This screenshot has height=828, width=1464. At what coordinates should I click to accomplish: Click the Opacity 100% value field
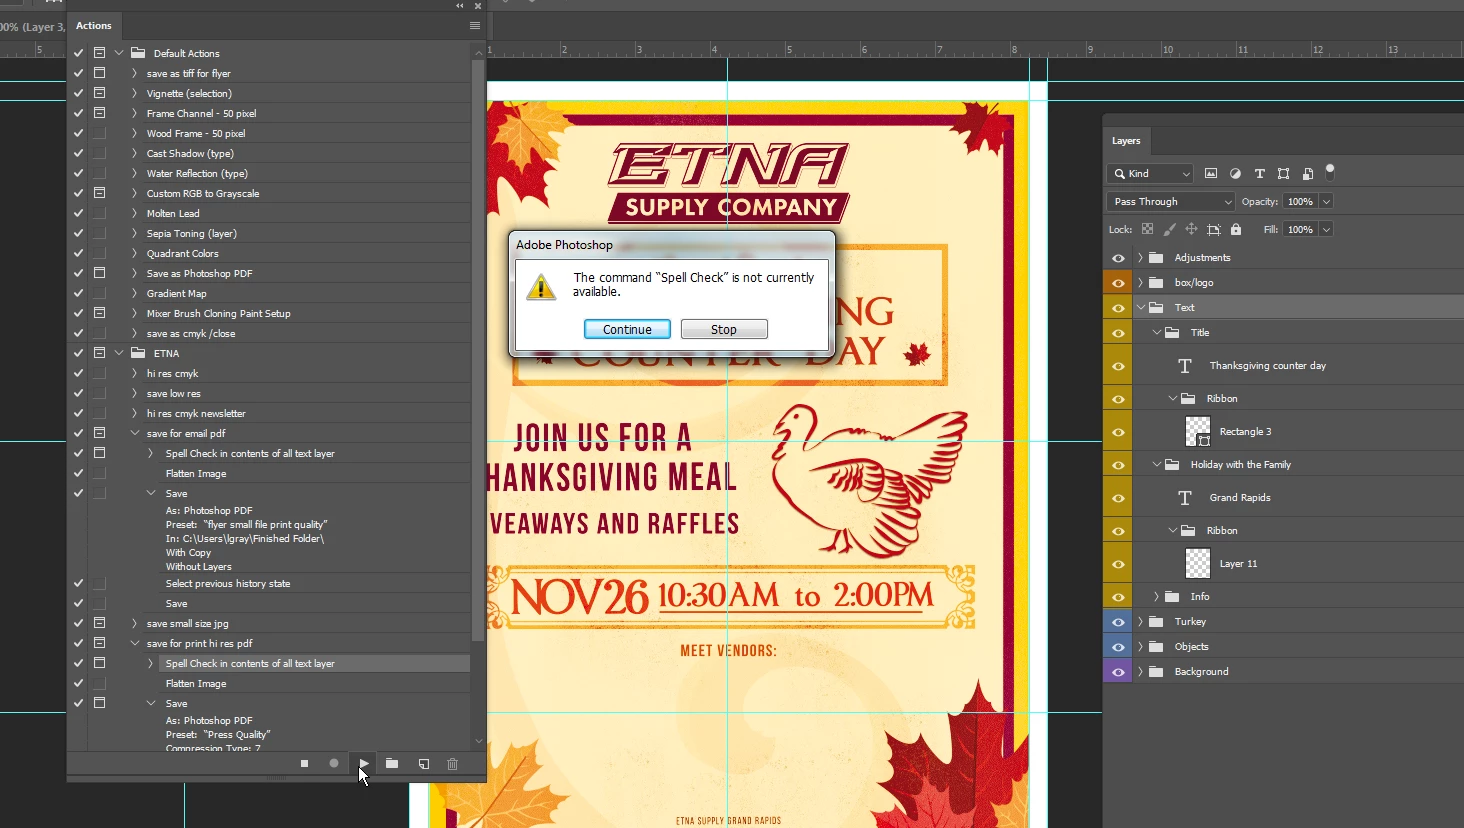coord(1301,202)
